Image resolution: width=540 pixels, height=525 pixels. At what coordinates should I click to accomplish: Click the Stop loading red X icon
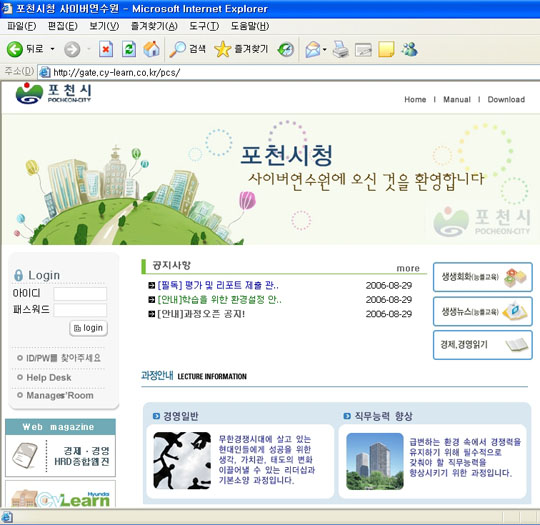point(106,49)
